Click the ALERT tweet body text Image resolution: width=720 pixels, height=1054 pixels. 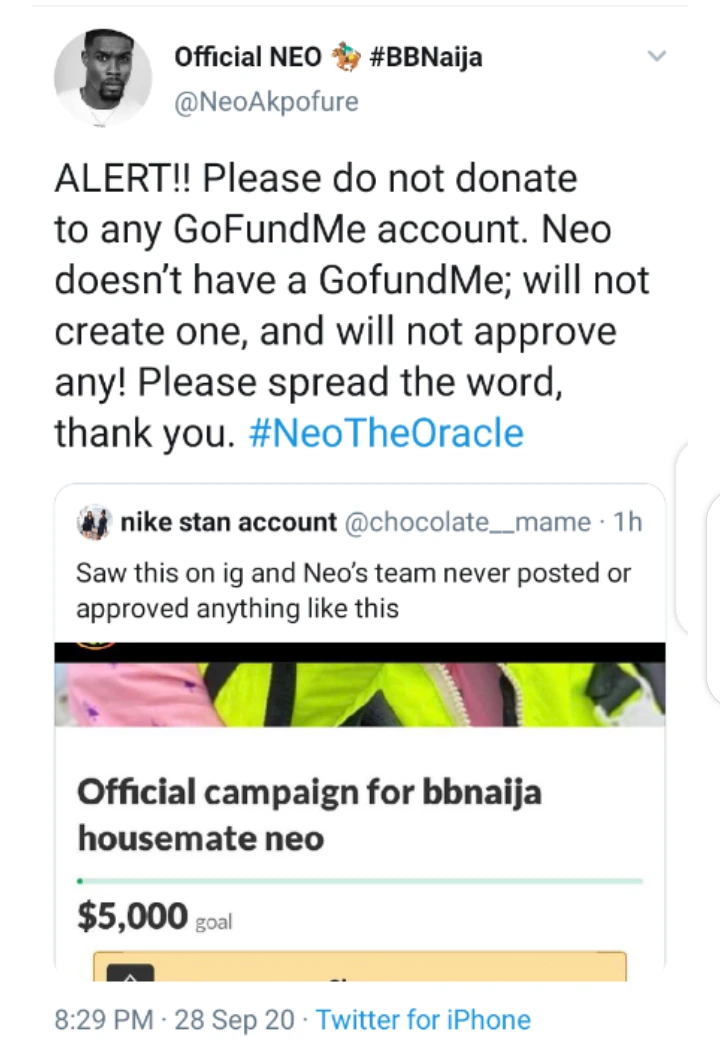[x=350, y=306]
